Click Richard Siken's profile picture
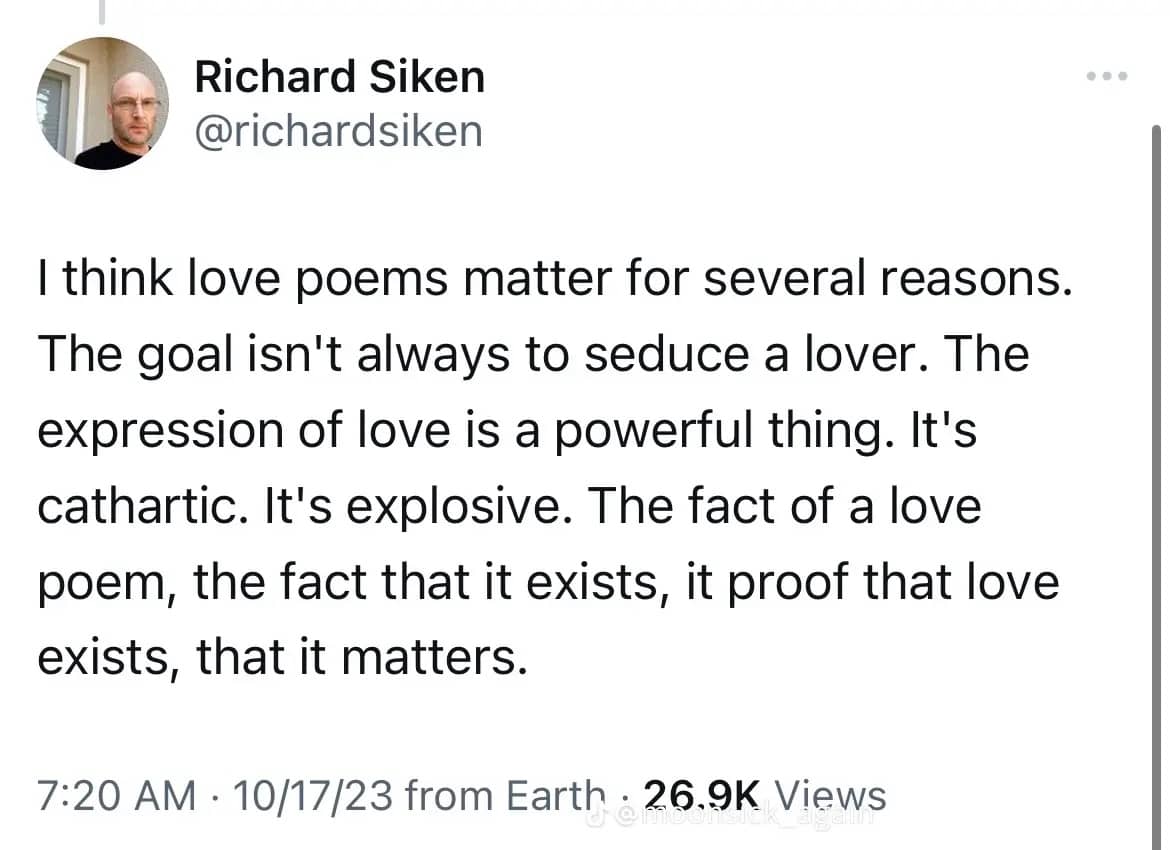Viewport: 1170px width, 850px height. [102, 103]
